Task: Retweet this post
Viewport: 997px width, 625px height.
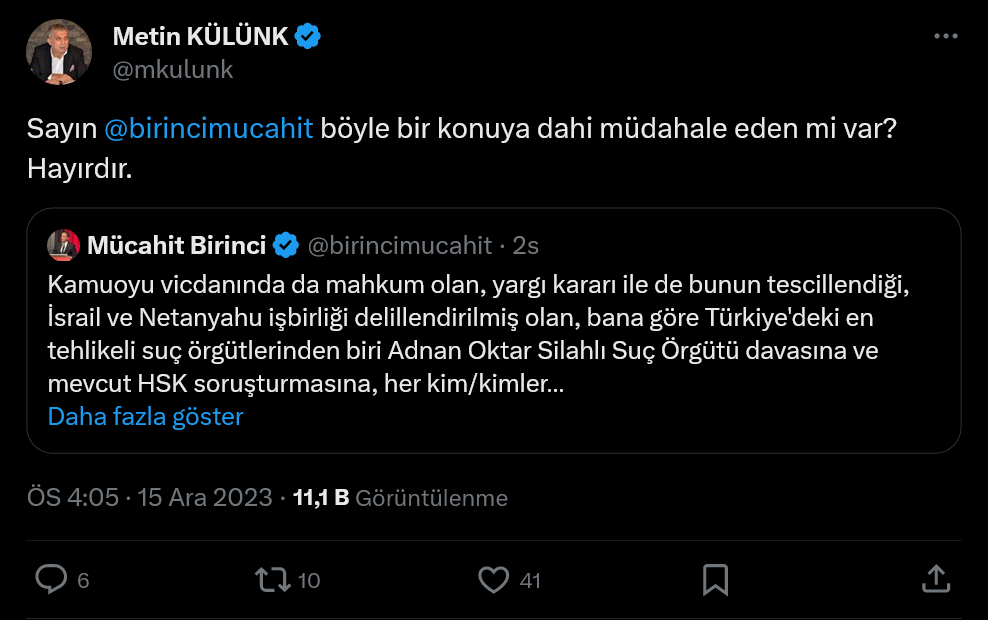Action: (x=272, y=580)
